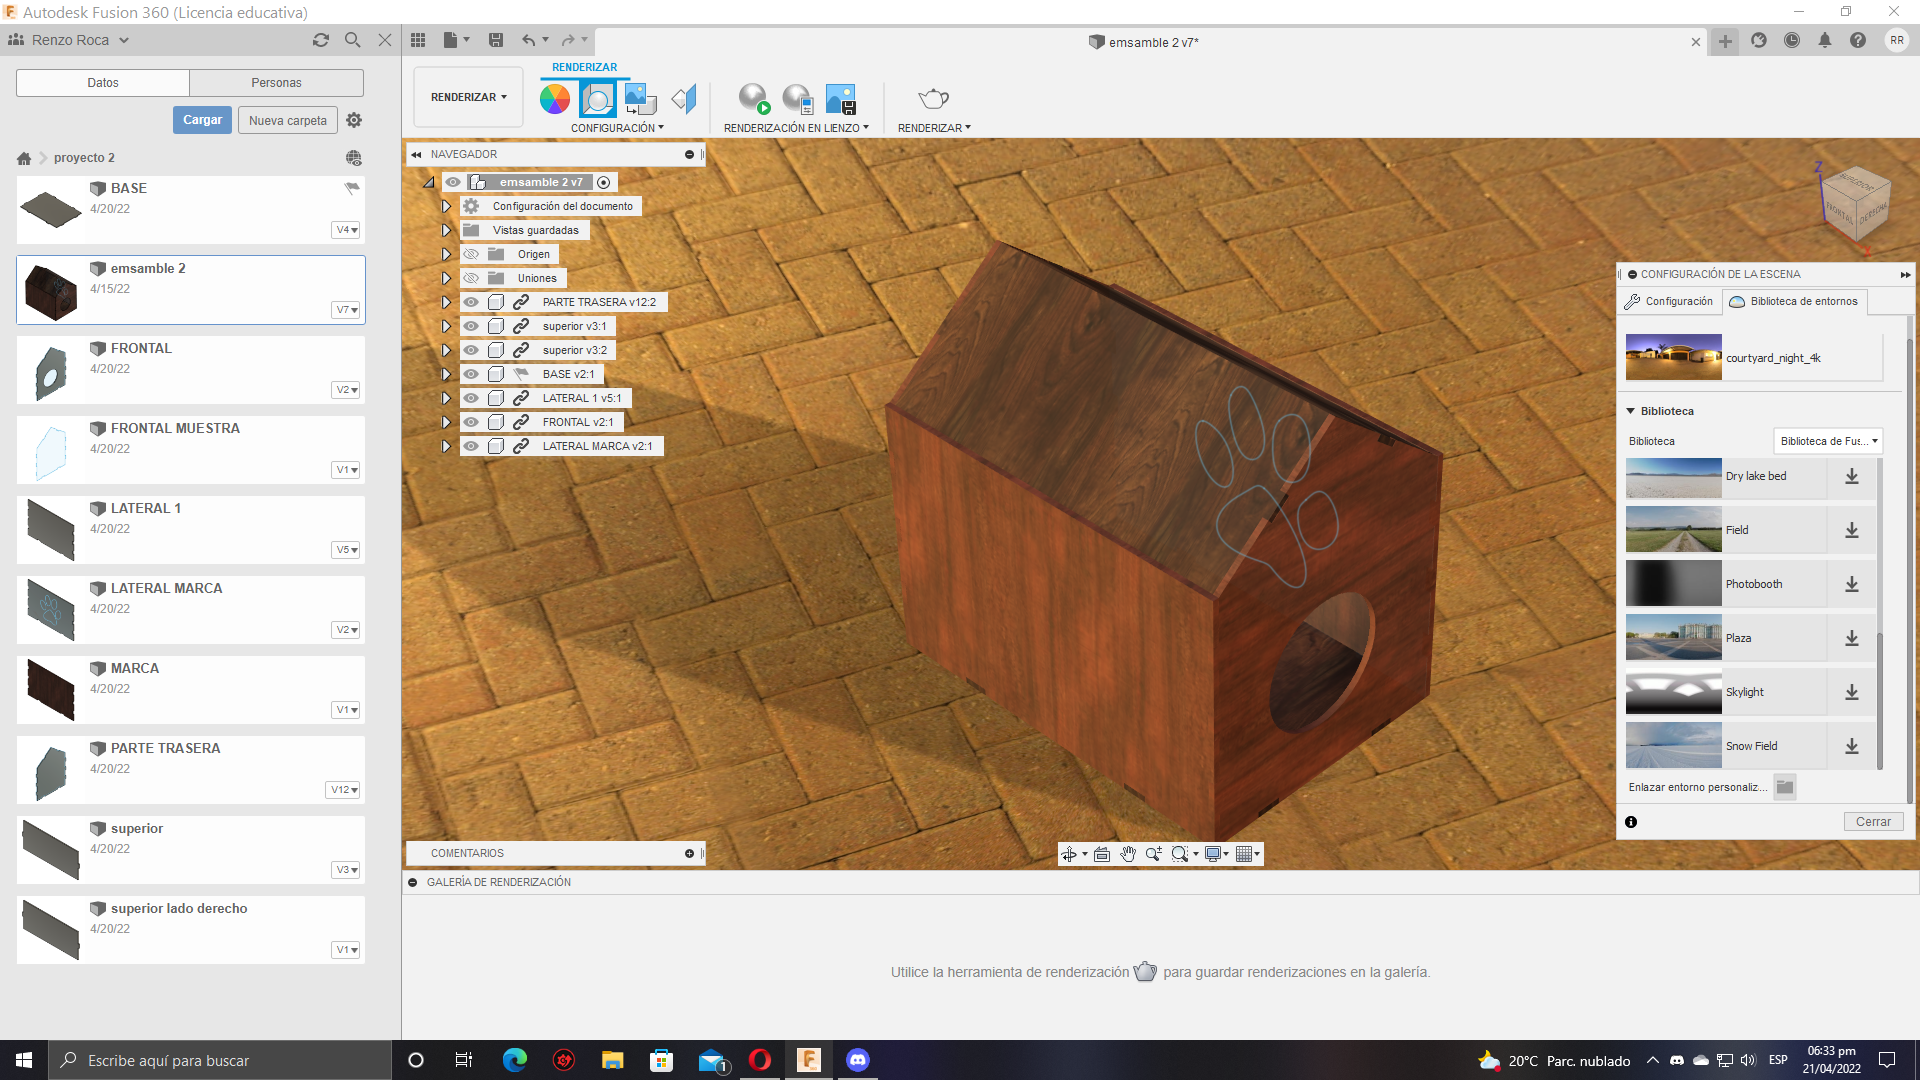
Task: Select the courtyard_night_4k environment thumbnail
Action: [x=1674, y=357]
